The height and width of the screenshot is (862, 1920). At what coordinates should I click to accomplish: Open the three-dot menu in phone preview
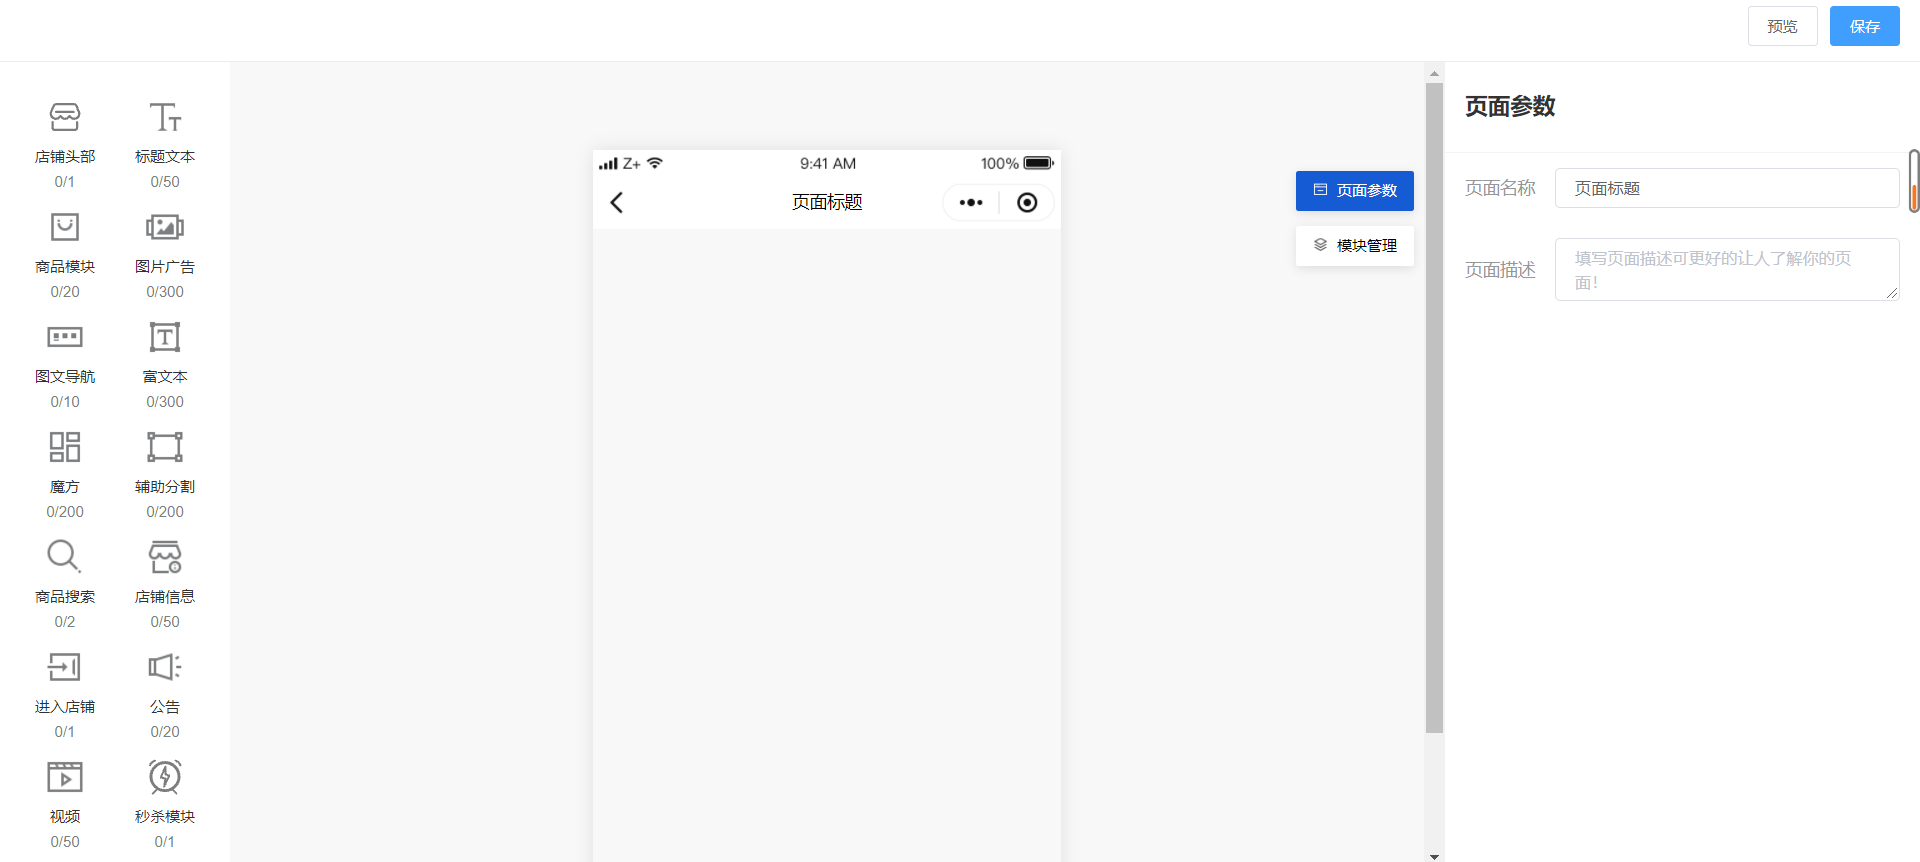(x=971, y=202)
